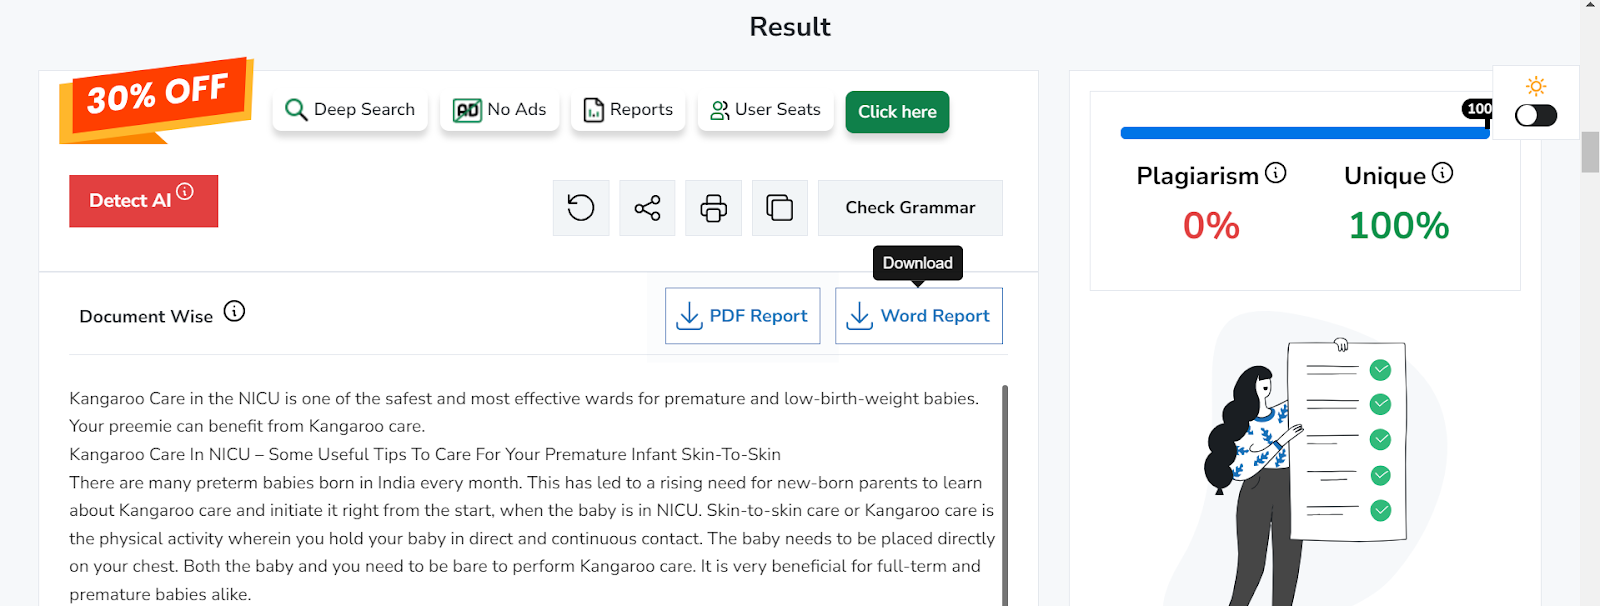Click the printer icon to print result
This screenshot has width=1600, height=606.
tap(713, 208)
